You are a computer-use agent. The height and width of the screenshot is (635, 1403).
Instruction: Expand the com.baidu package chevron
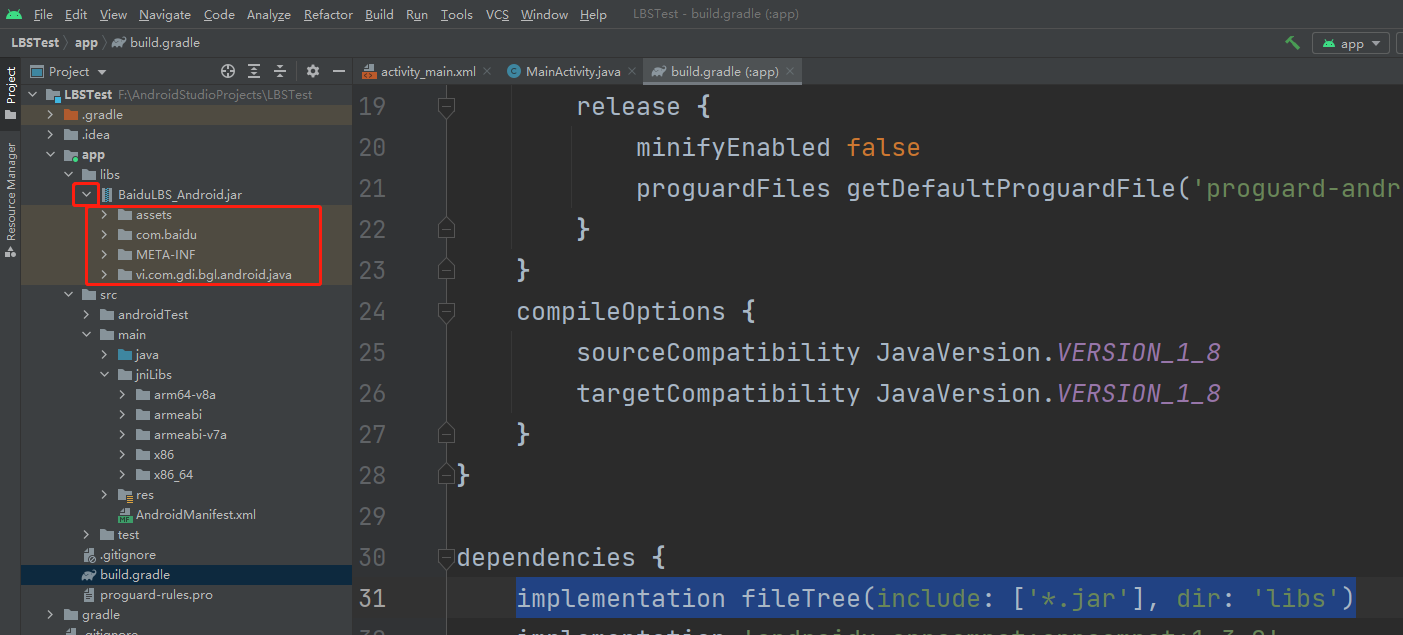coord(105,234)
